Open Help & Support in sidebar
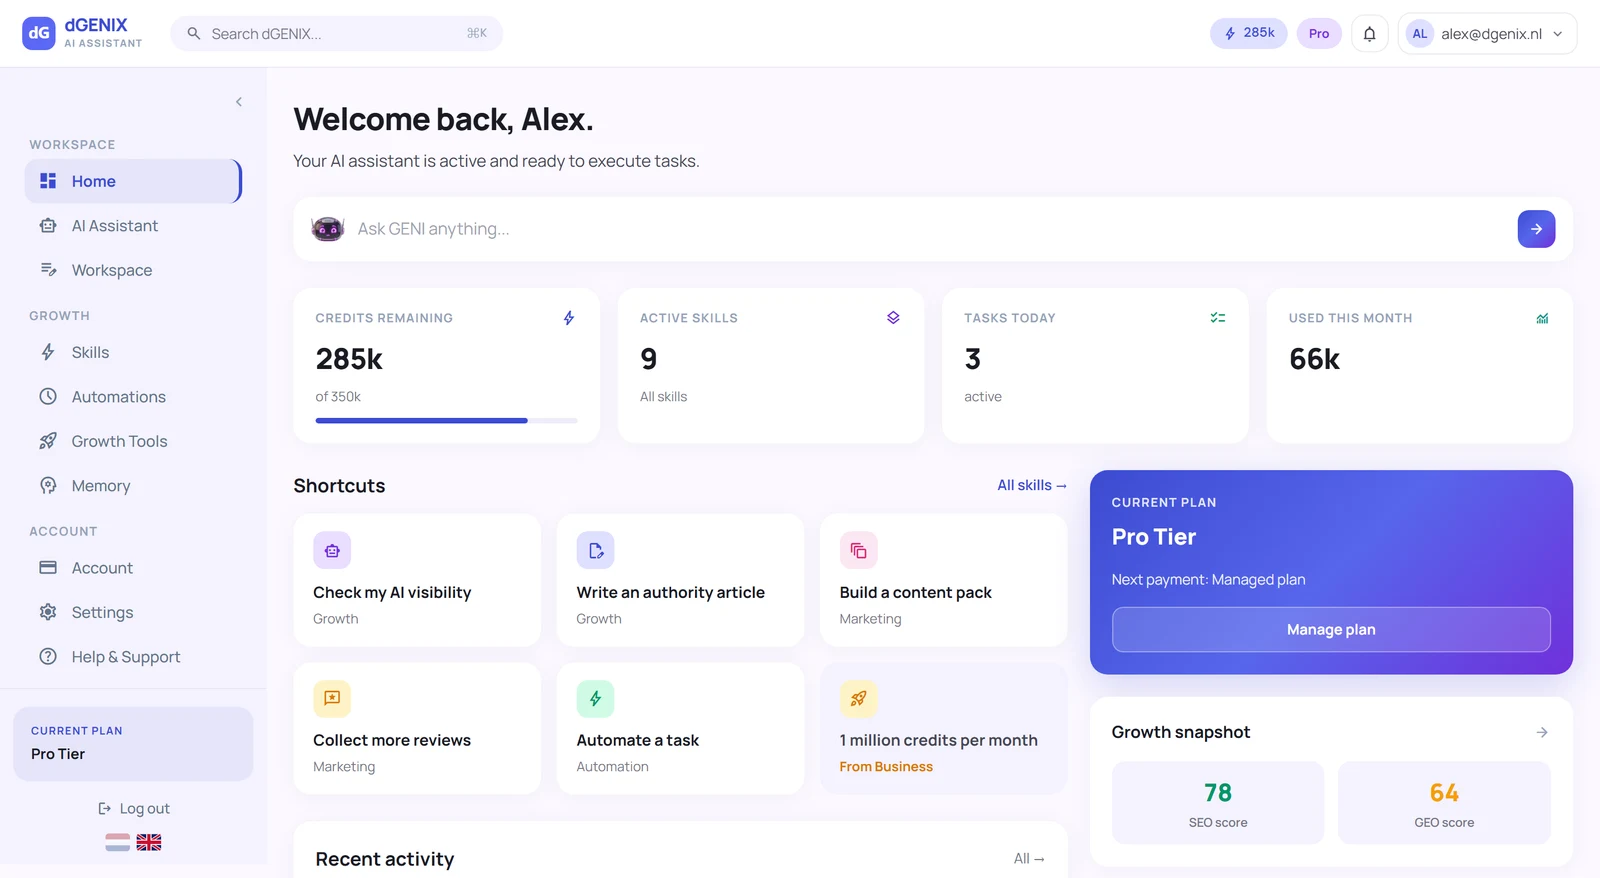This screenshot has height=878, width=1600. [133, 657]
